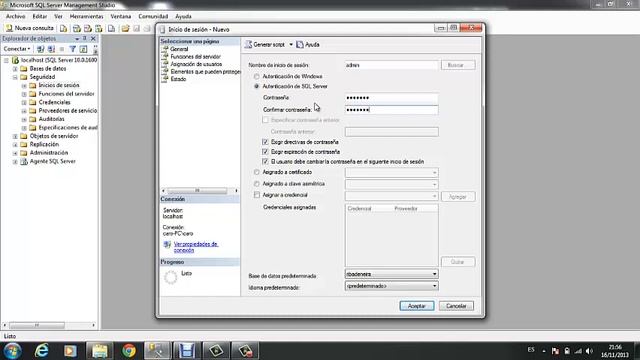Toggle Exigir directivas de contraseña checkbox
The width and height of the screenshot is (640, 360).
[265, 142]
